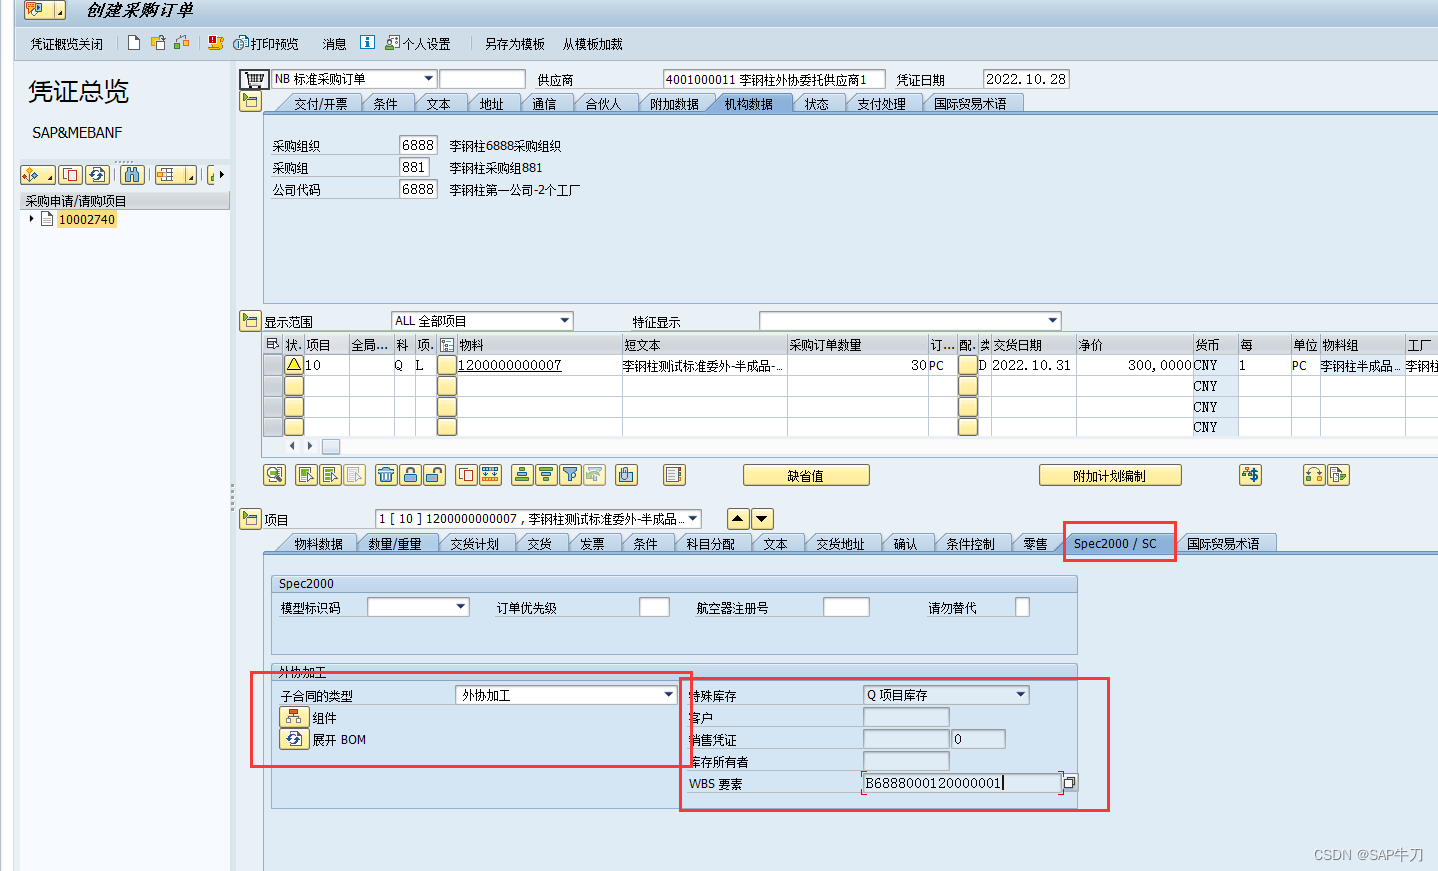Collapse the item detail section toggle beside 项目
Image resolution: width=1438 pixels, height=871 pixels.
[250, 519]
